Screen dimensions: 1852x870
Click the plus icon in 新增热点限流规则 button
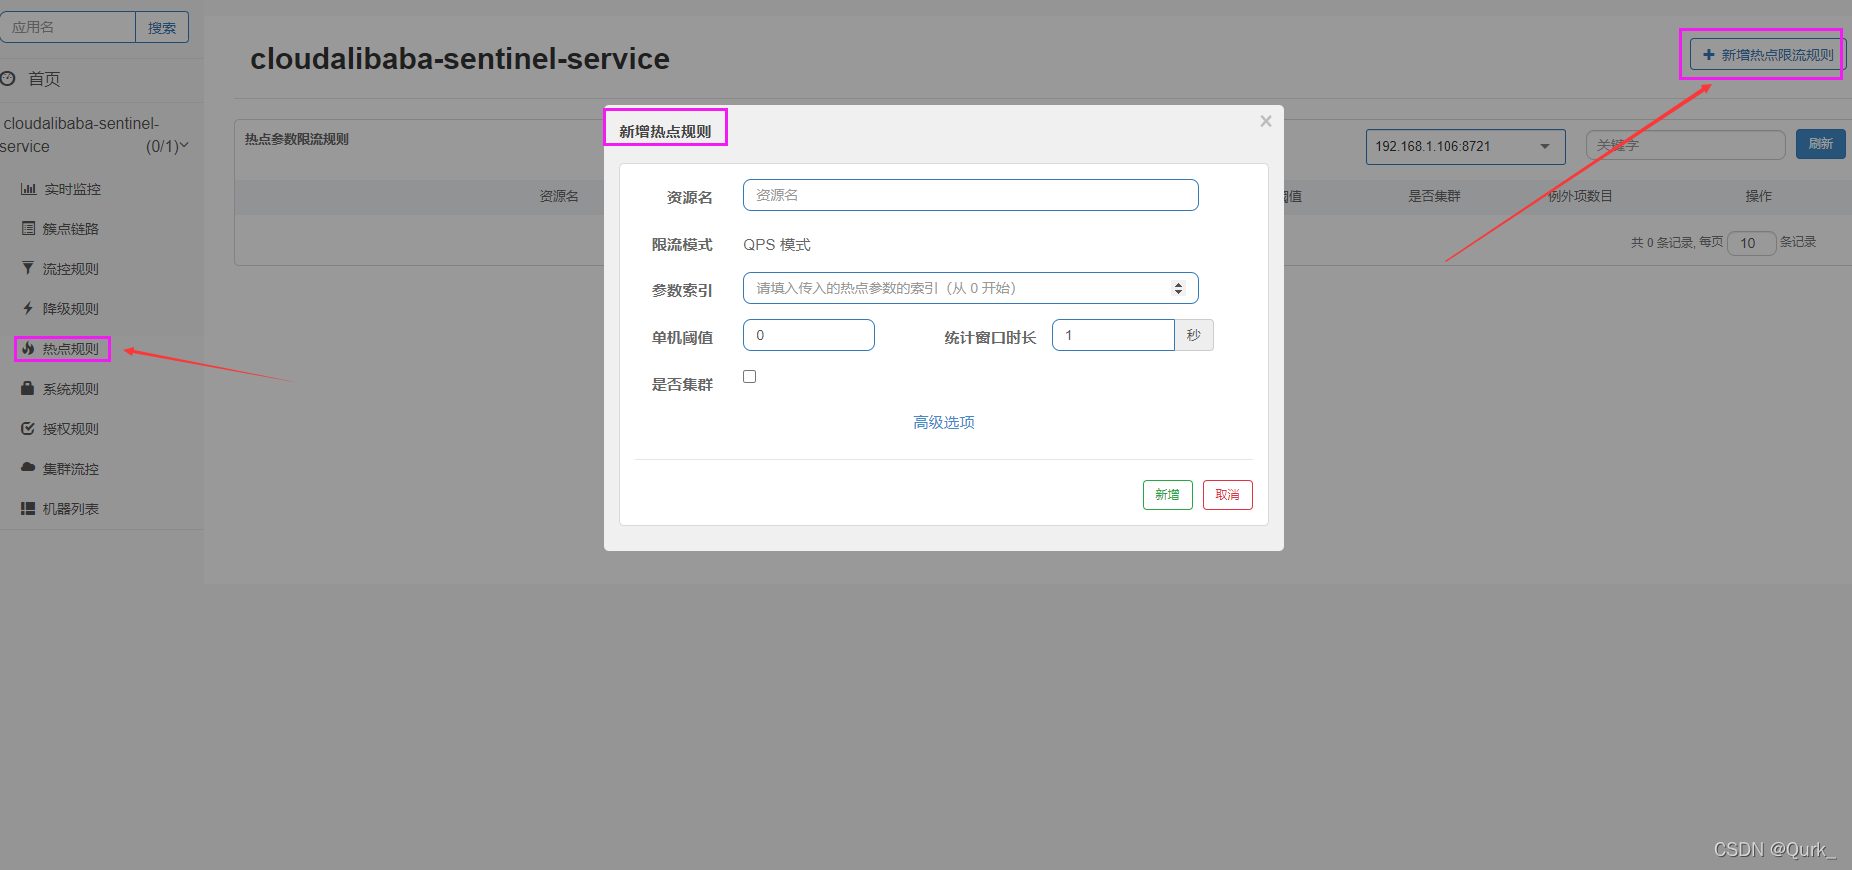1709,55
